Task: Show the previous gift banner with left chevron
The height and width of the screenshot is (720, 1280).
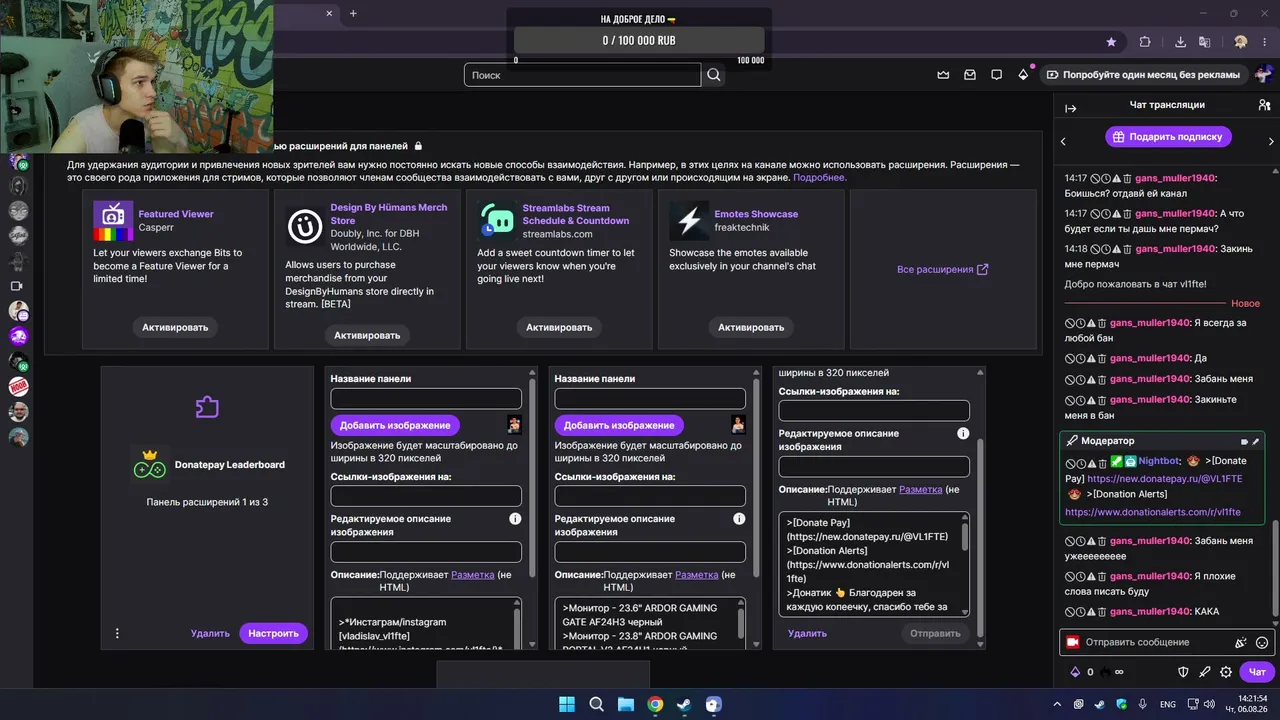Action: (x=1063, y=141)
